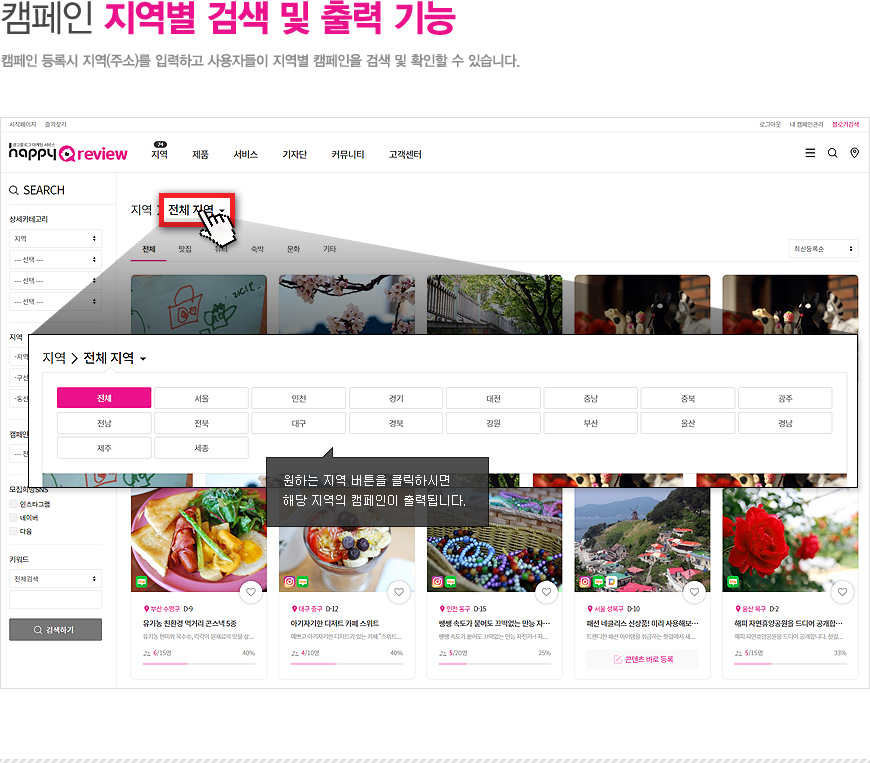Switch to the 맛집 category tab
The height and width of the screenshot is (763, 870).
click(185, 249)
